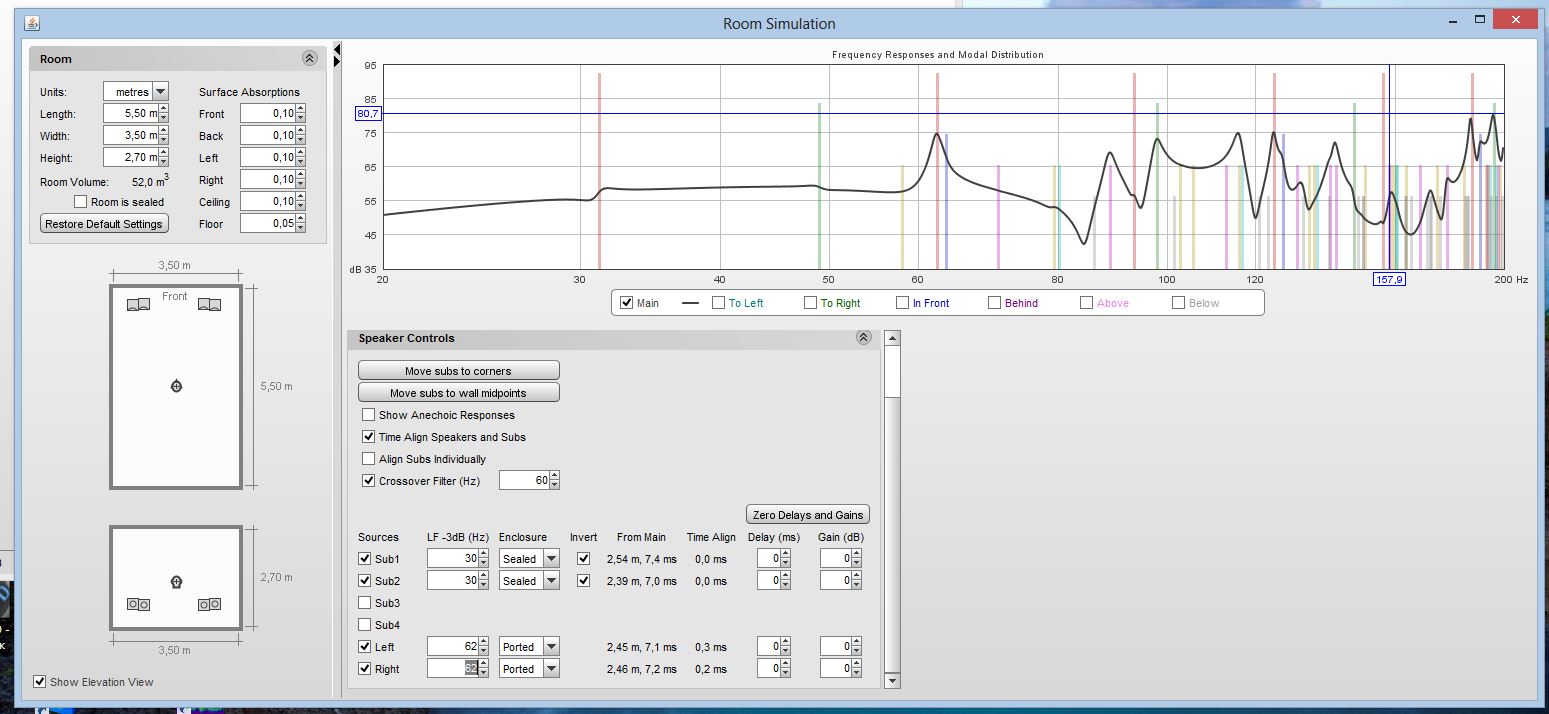Viewport: 1549px width, 714px height.
Task: Select the left speaker icon in the top-down room plan
Action: pyautogui.click(x=139, y=305)
